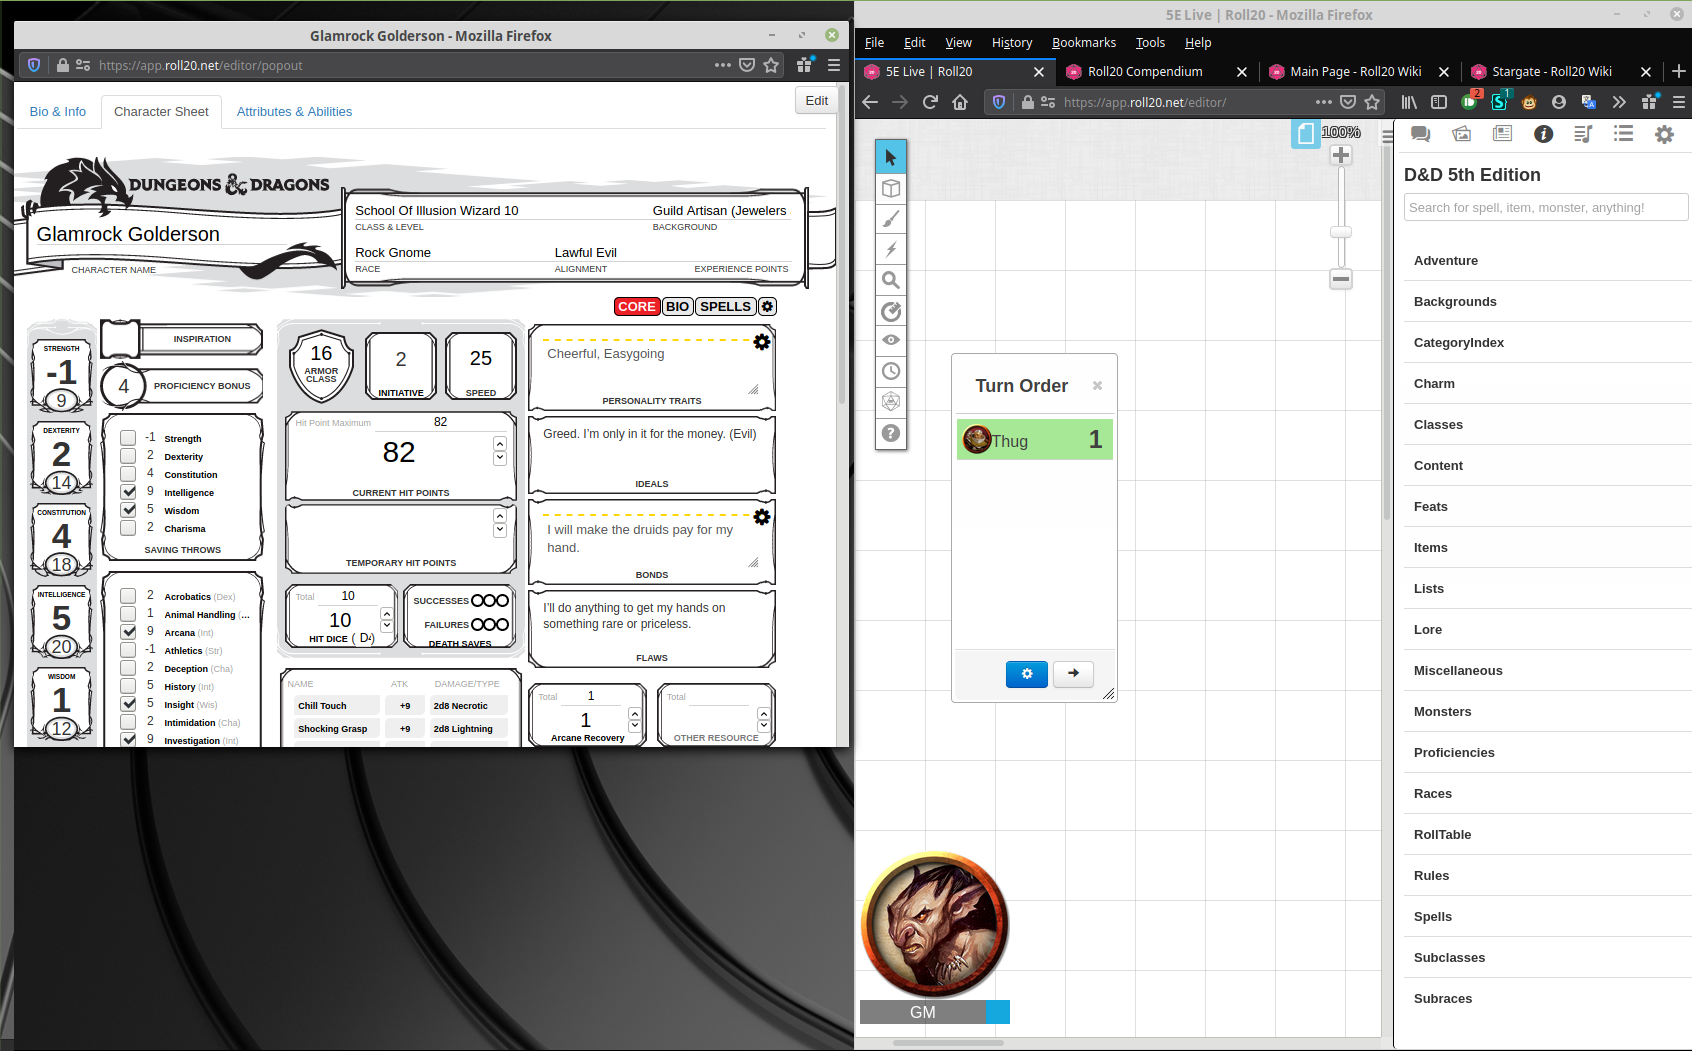
Task: Select the Drawing brush tool
Action: (x=891, y=219)
